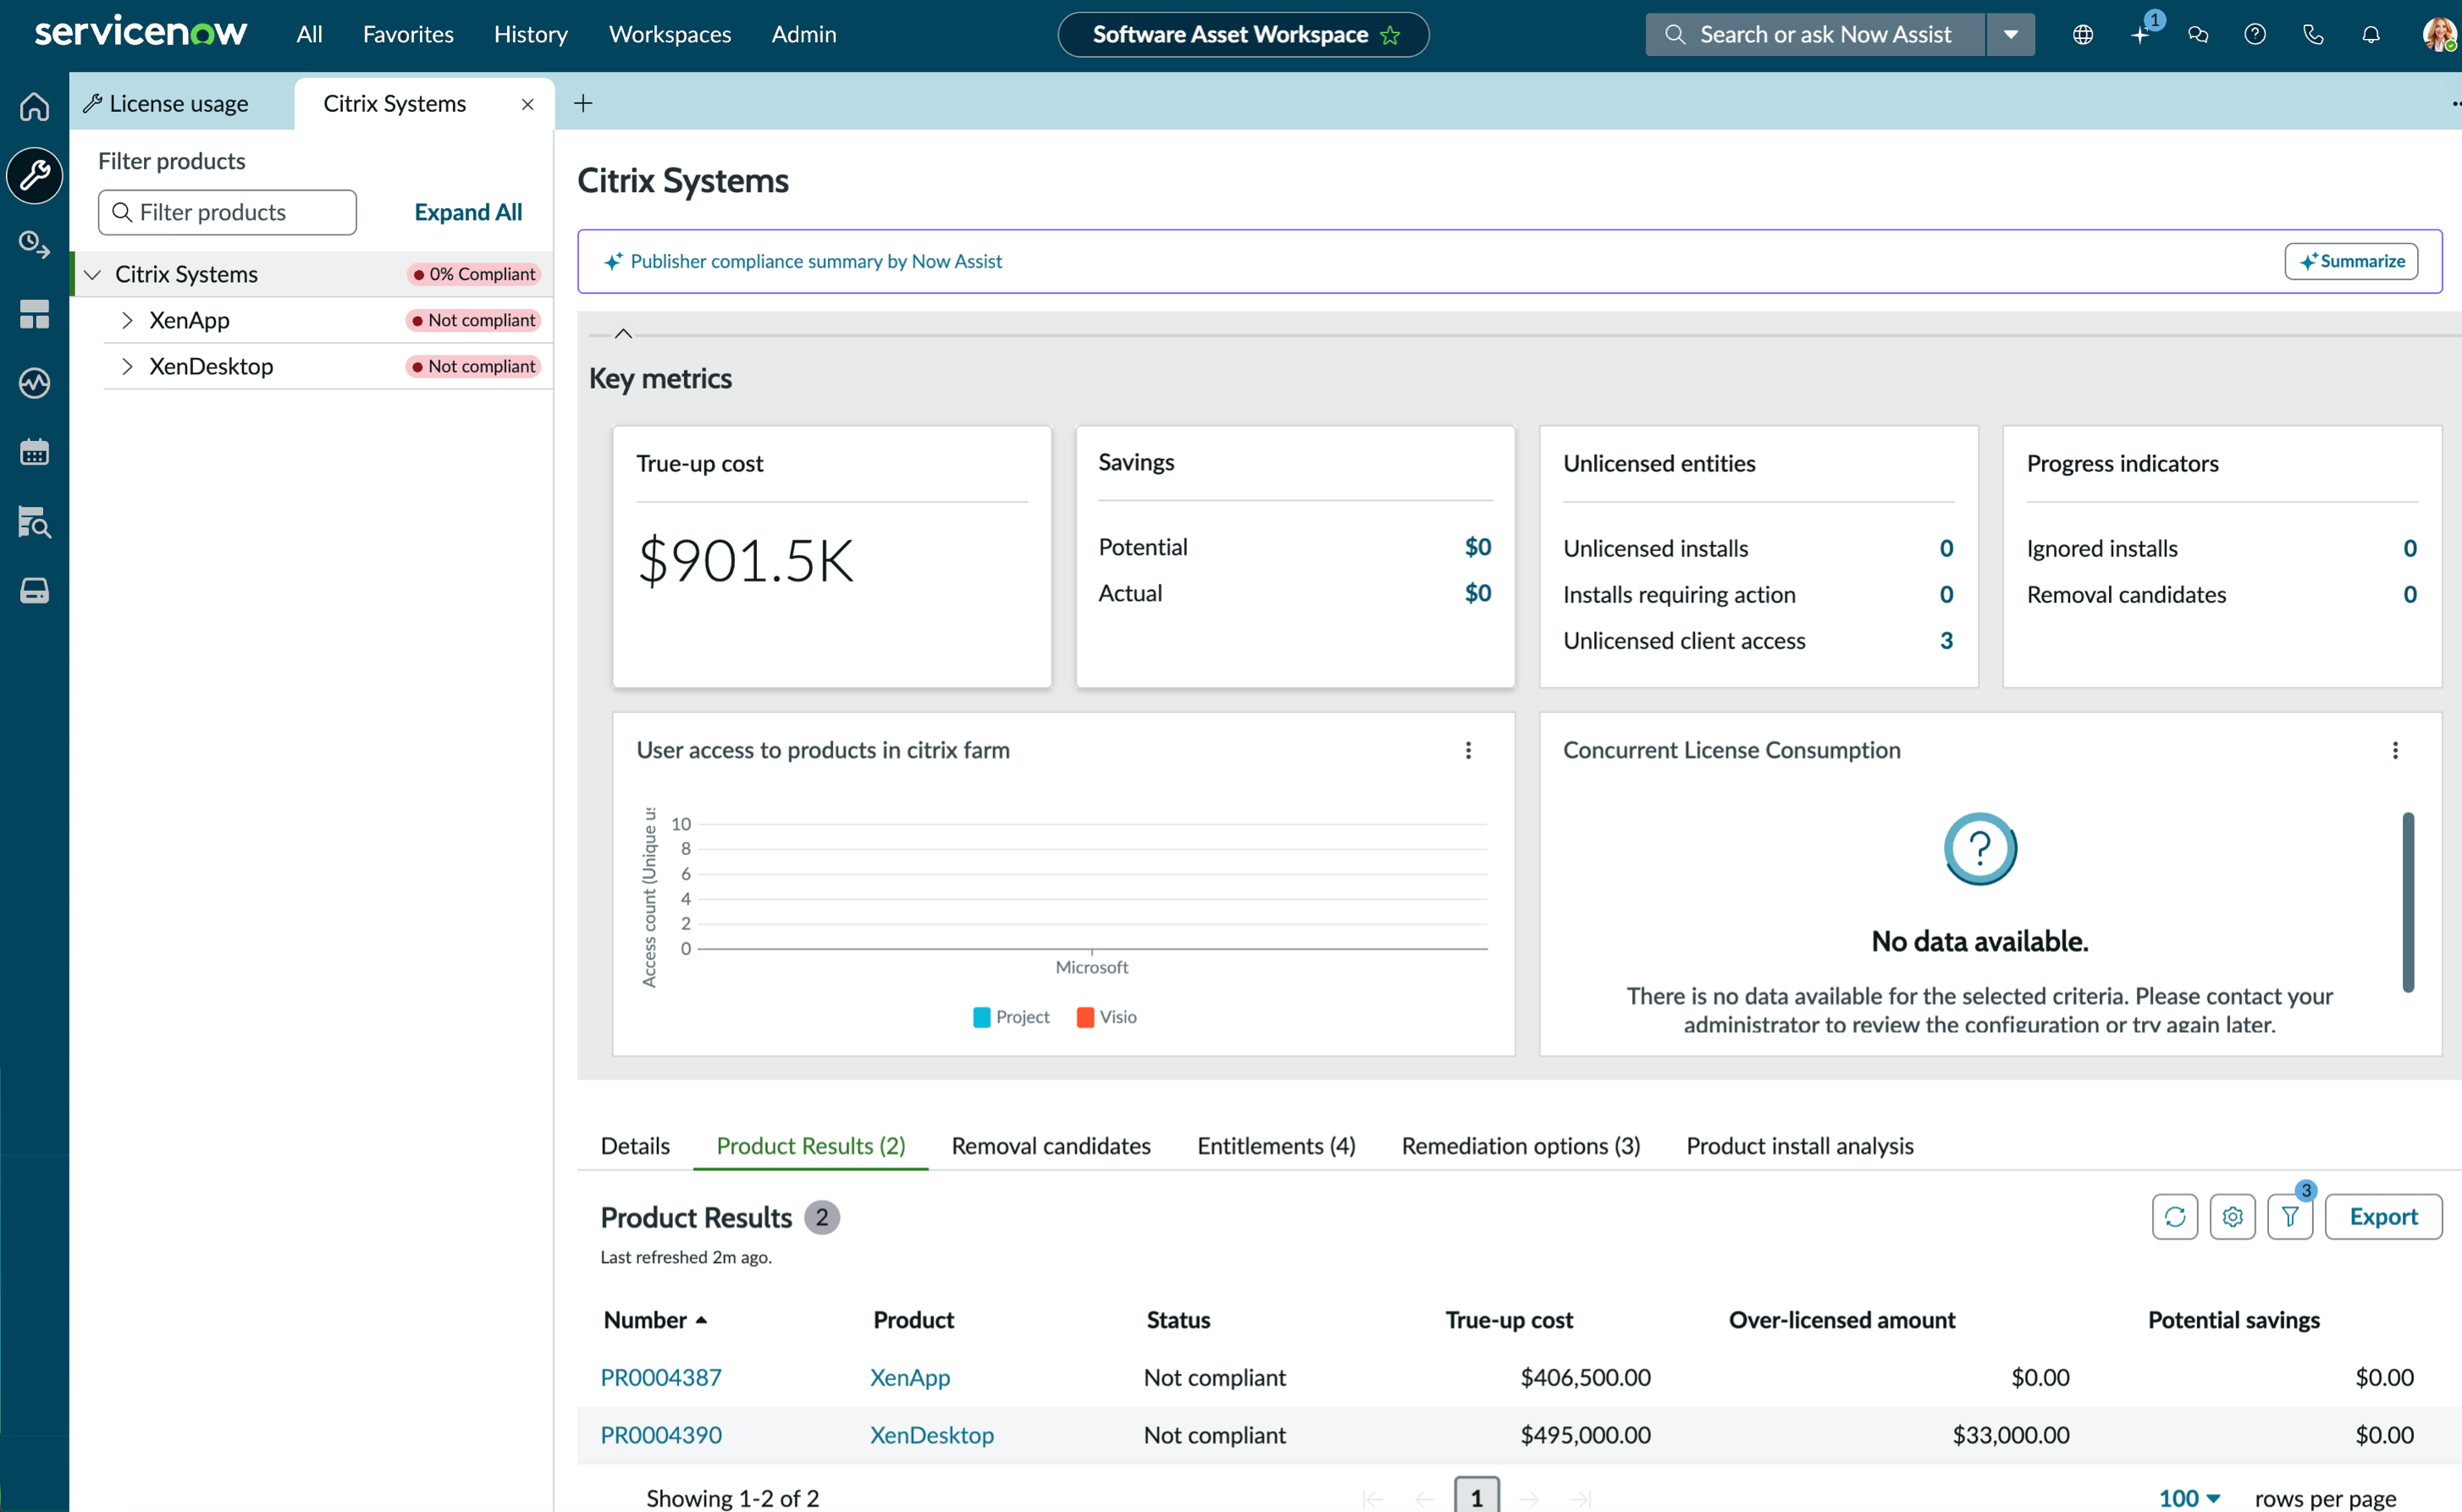Open the History menu
Image resolution: width=2462 pixels, height=1512 pixels.
[531, 35]
